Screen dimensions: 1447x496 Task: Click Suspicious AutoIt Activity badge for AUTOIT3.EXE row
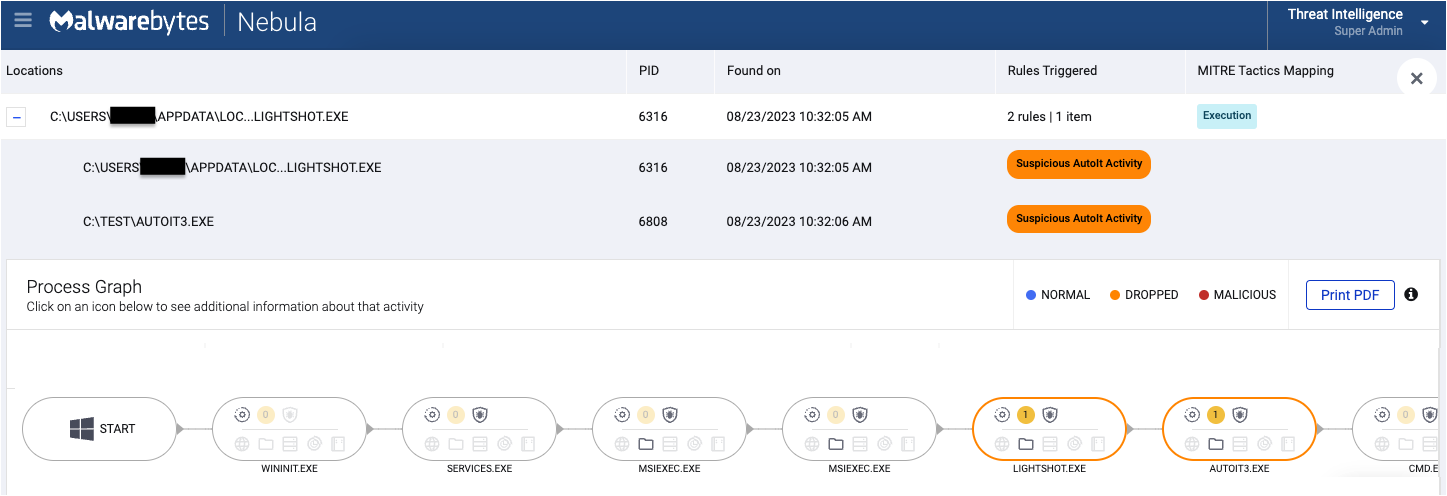tap(1079, 219)
